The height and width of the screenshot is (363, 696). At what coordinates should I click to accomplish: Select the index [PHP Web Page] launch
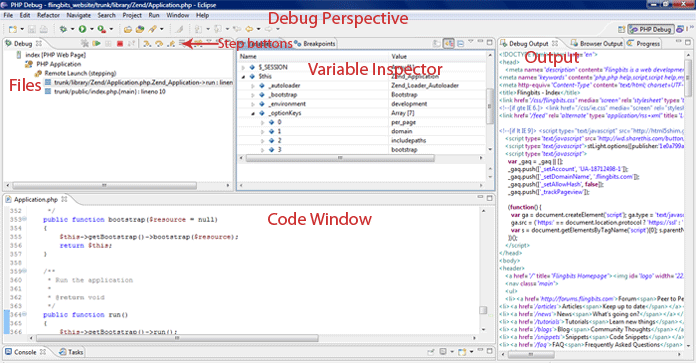51,55
